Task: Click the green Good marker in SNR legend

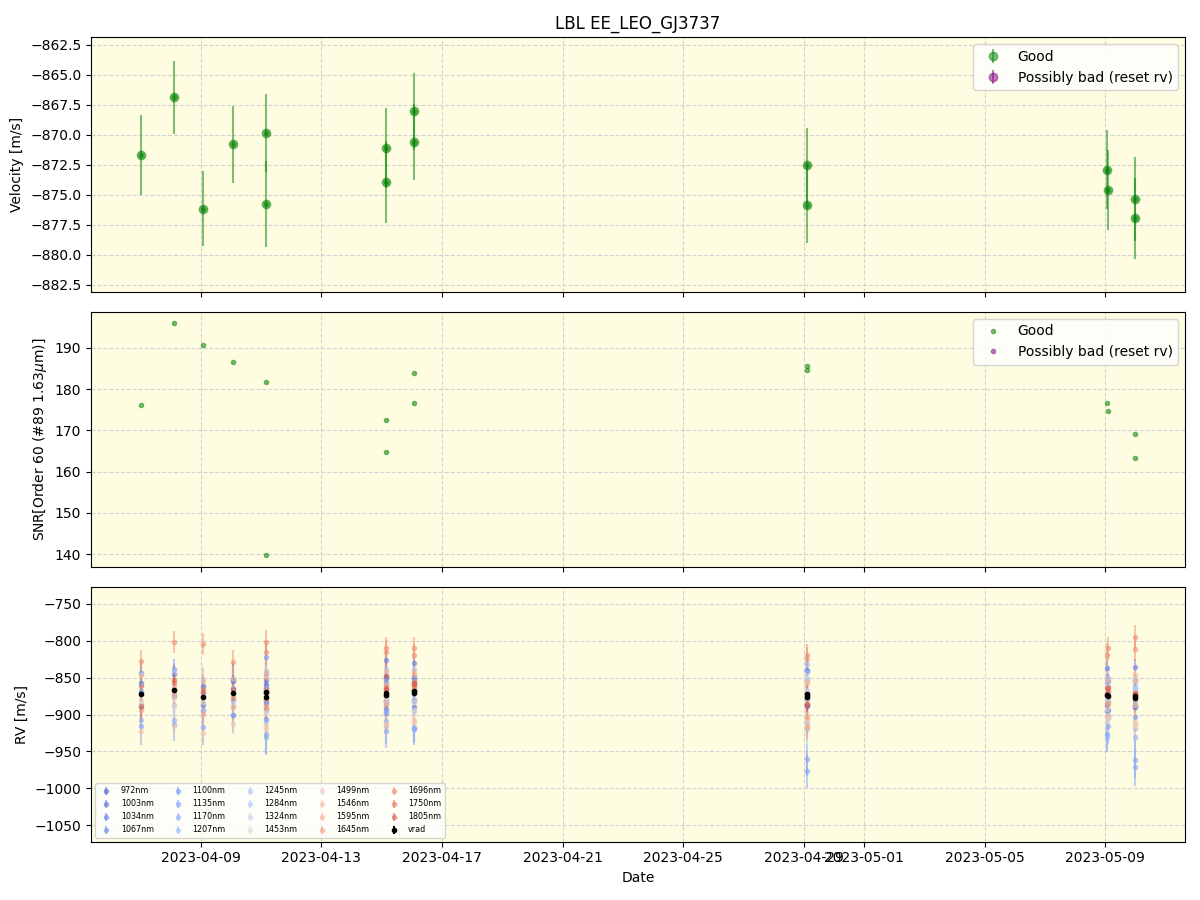Action: coord(993,331)
